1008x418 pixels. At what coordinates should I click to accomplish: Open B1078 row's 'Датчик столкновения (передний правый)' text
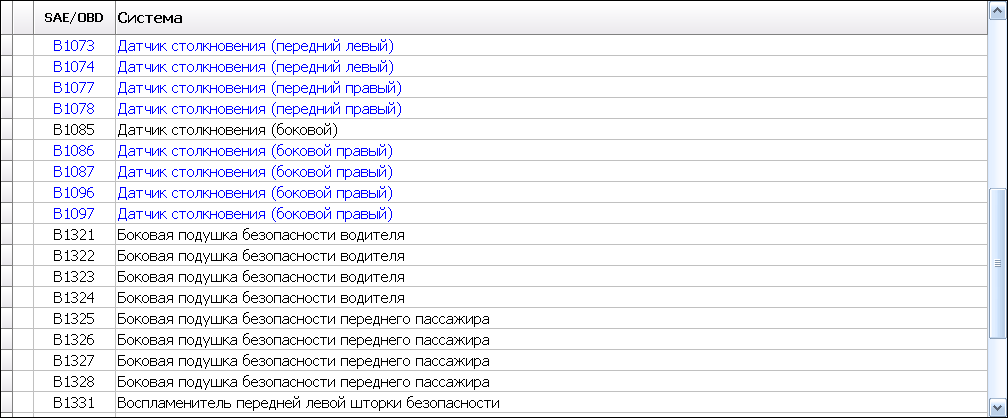pos(260,109)
